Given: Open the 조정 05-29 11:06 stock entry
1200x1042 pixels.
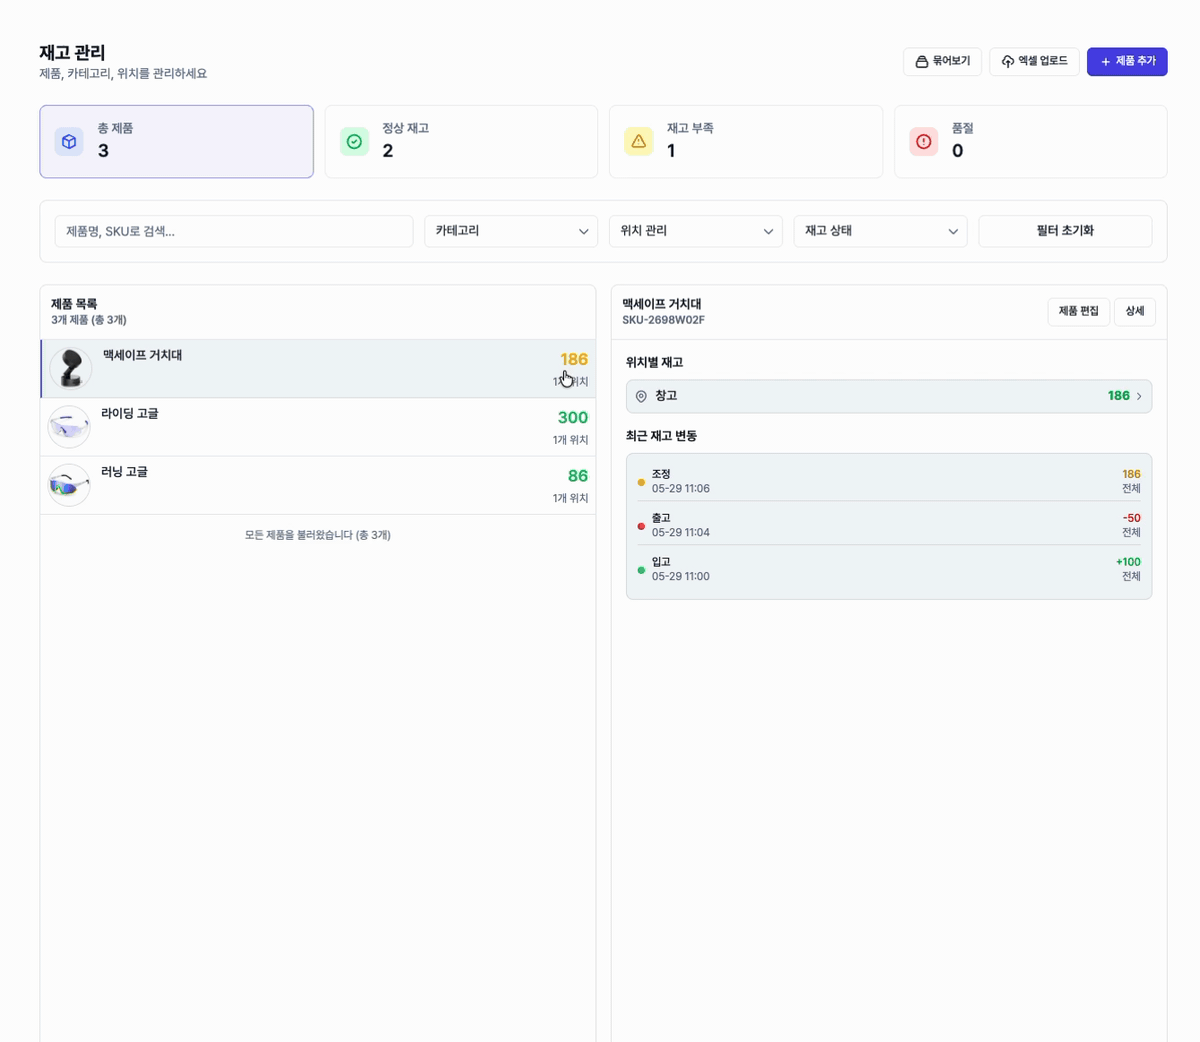Looking at the screenshot, I should [889, 481].
